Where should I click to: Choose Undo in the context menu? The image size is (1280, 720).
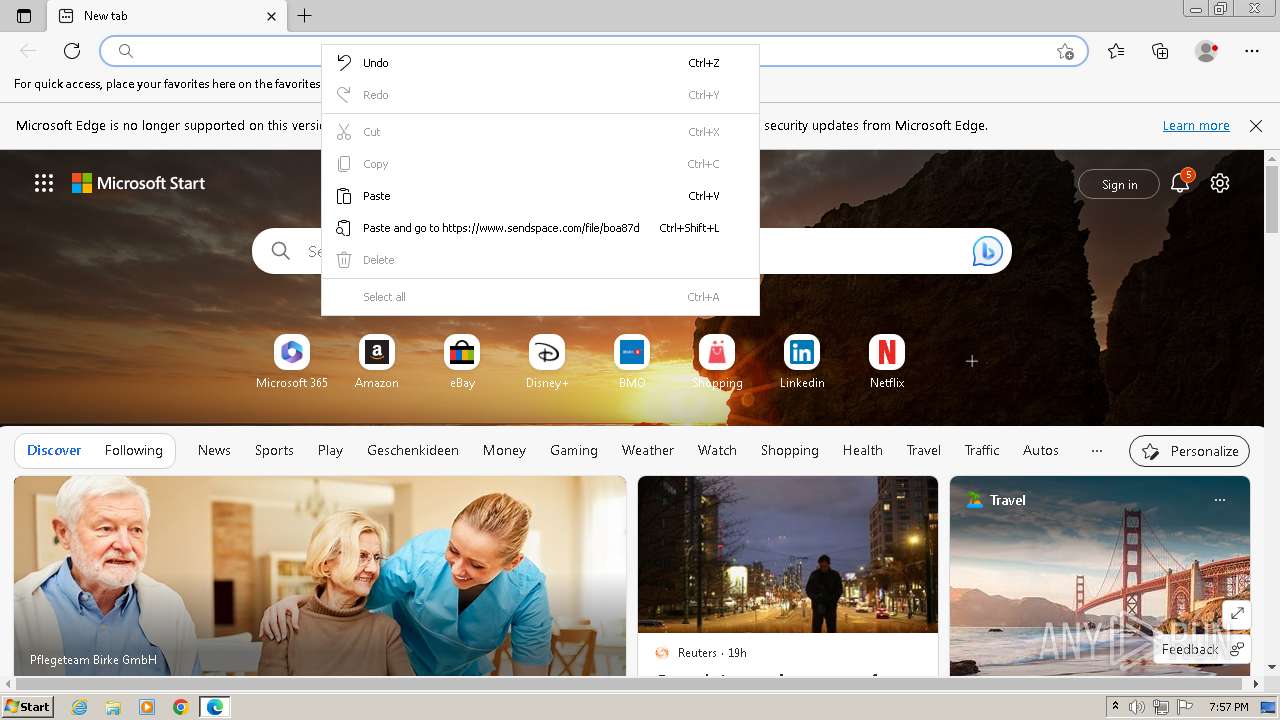point(540,63)
